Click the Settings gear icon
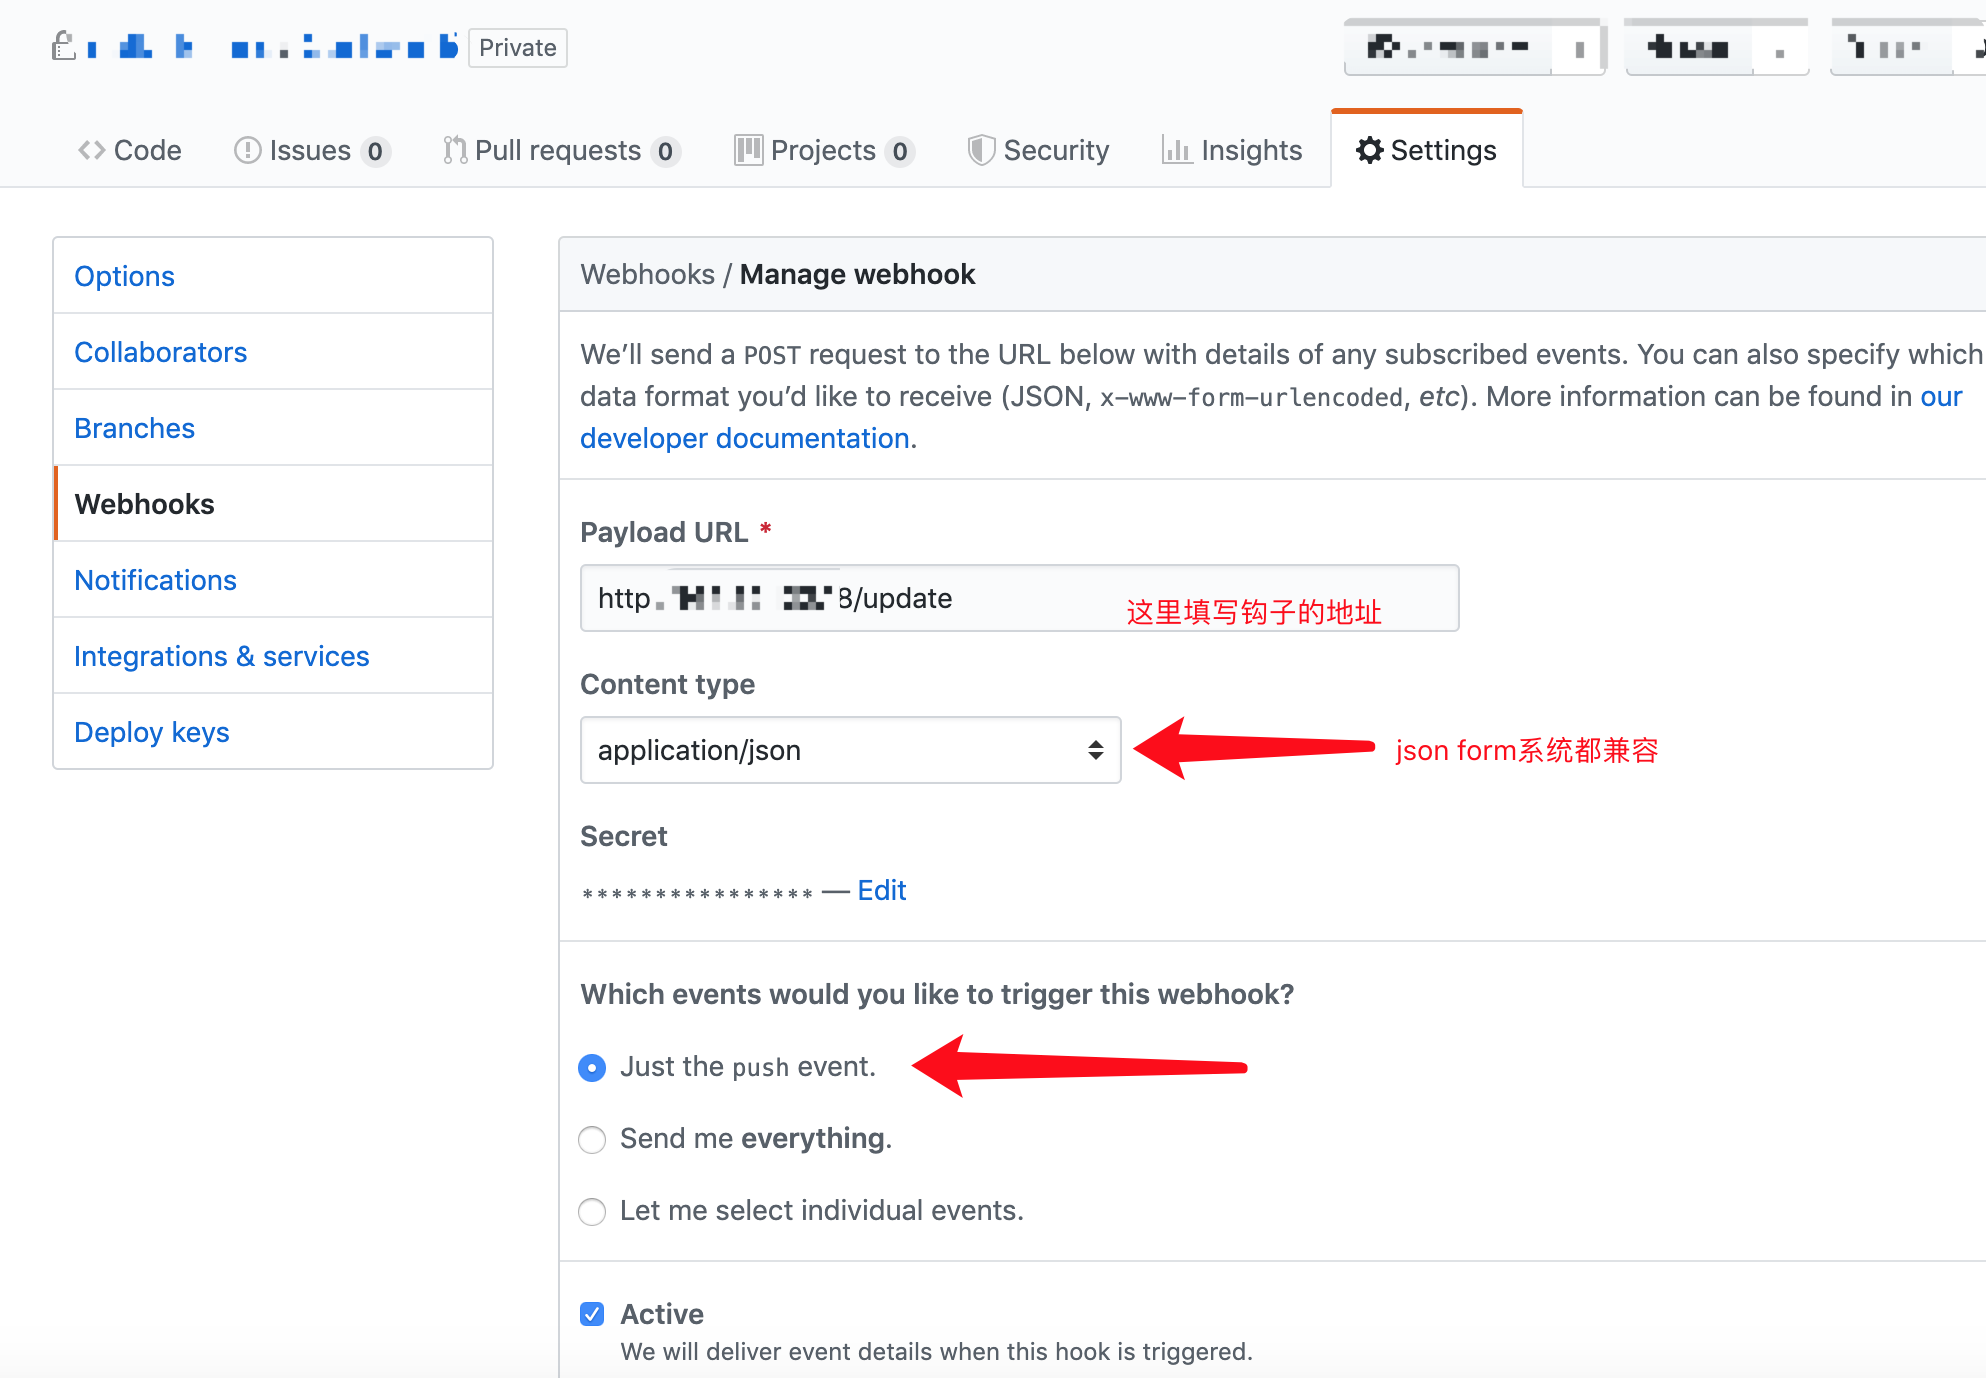1986x1378 pixels. (1369, 150)
